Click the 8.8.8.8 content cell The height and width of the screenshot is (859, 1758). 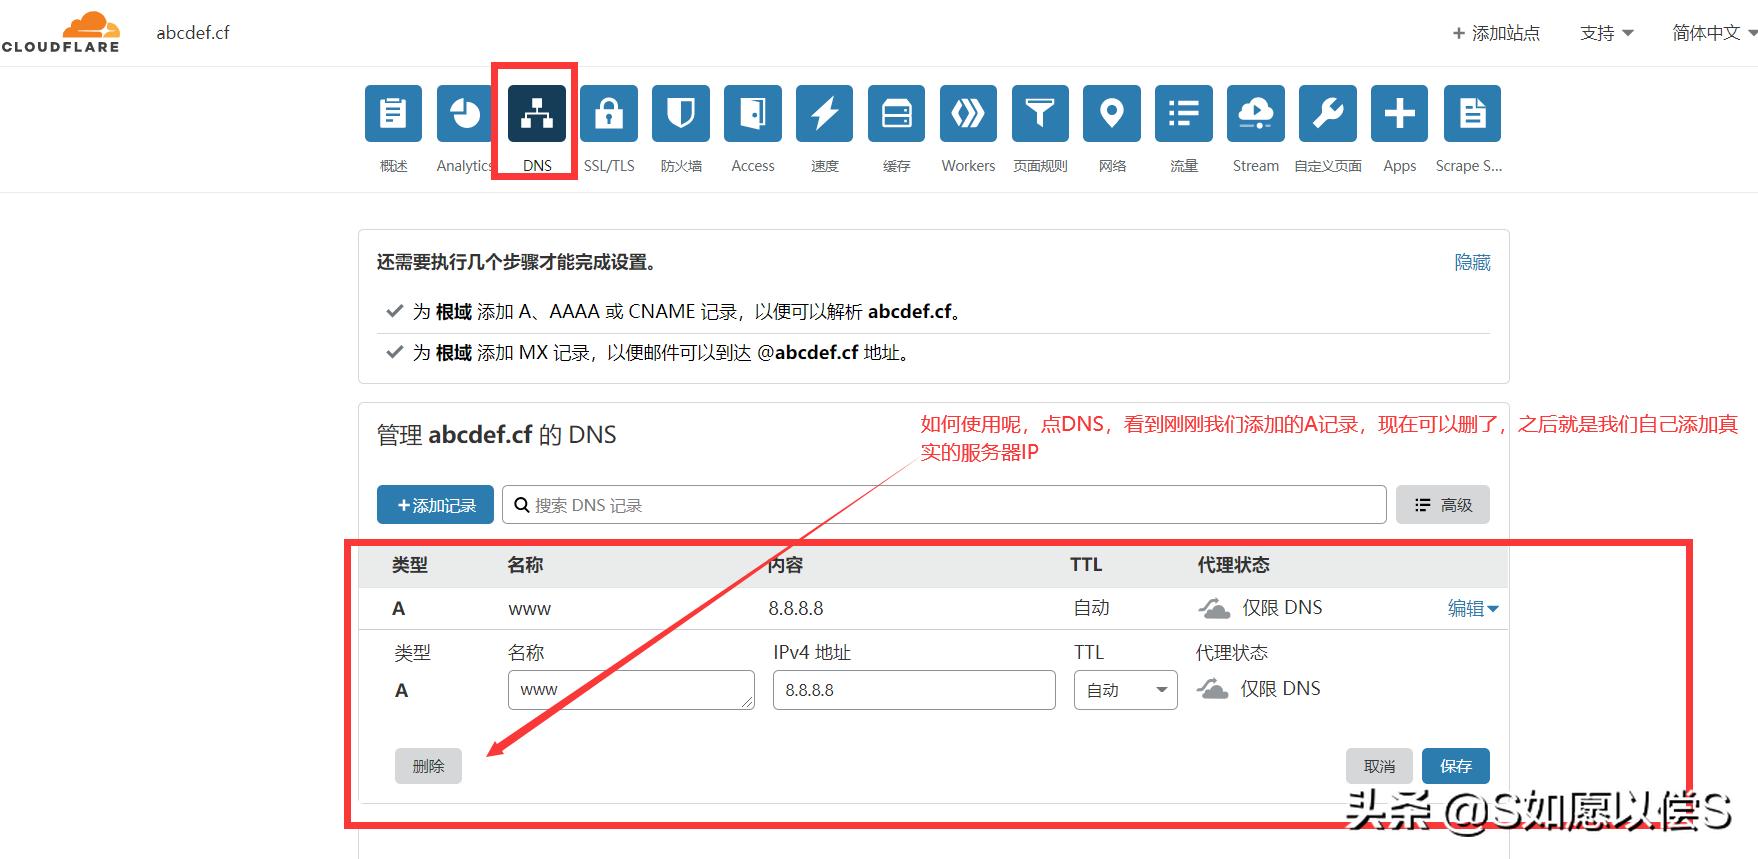pos(796,608)
